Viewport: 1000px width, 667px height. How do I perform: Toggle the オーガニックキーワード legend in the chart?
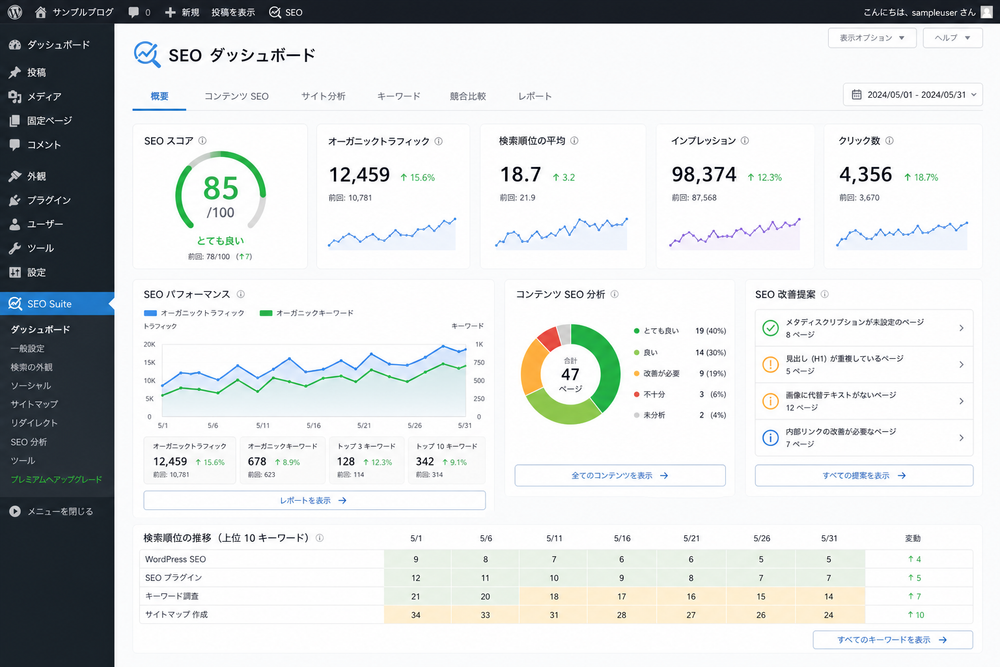point(307,313)
